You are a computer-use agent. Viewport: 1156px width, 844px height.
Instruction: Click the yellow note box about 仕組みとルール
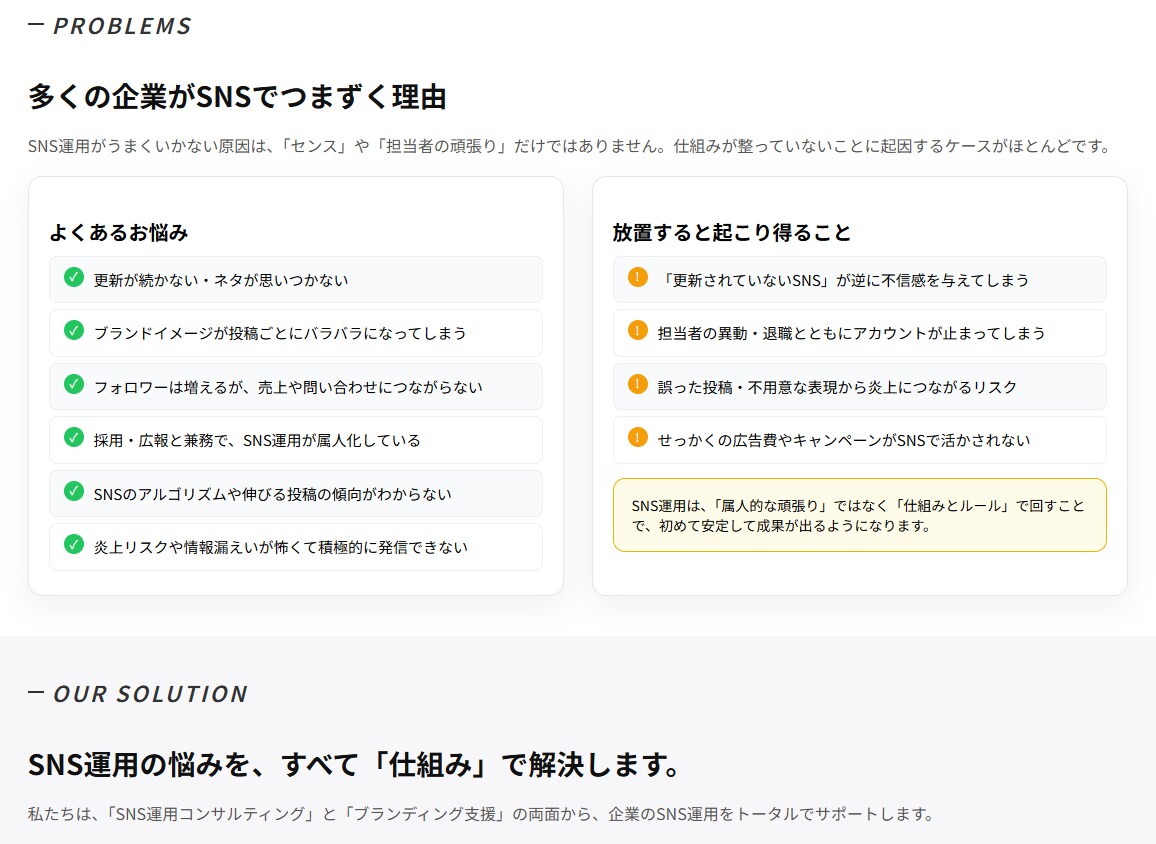pos(860,515)
